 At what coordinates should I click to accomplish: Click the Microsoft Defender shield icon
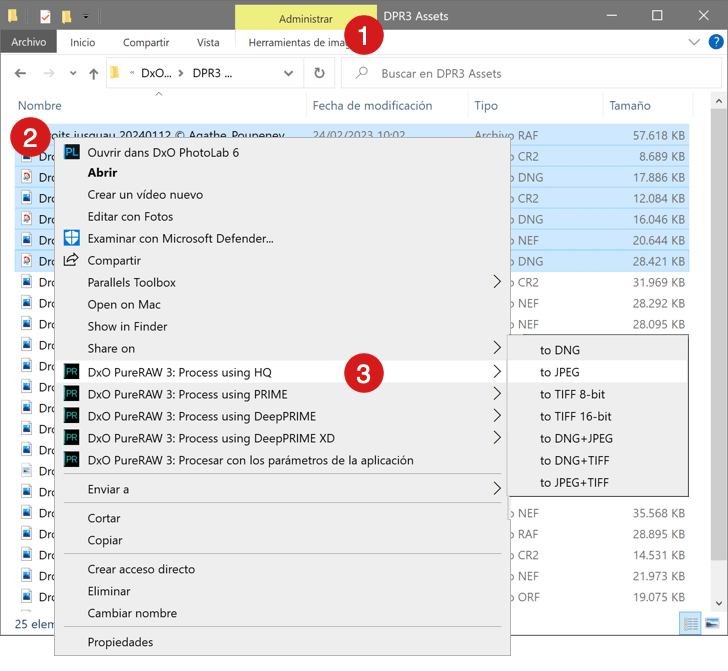tap(72, 238)
